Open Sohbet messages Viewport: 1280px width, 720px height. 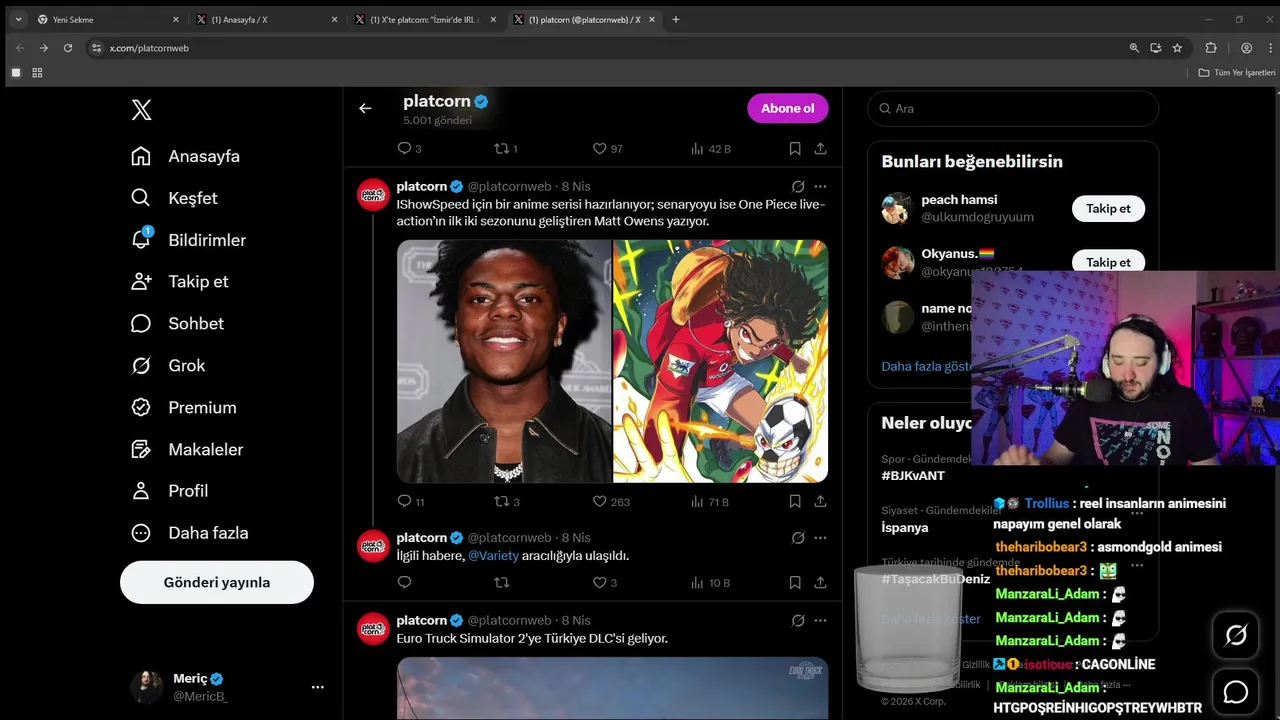pos(177,323)
